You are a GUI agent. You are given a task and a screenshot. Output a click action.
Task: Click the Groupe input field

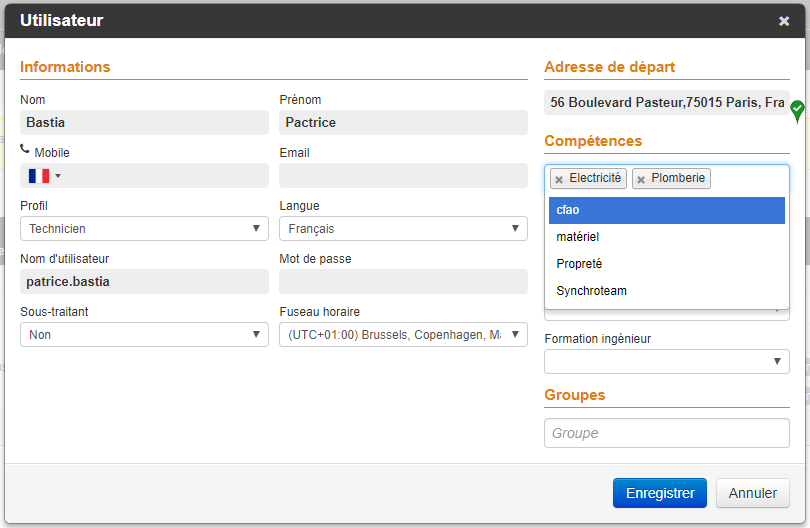[667, 433]
